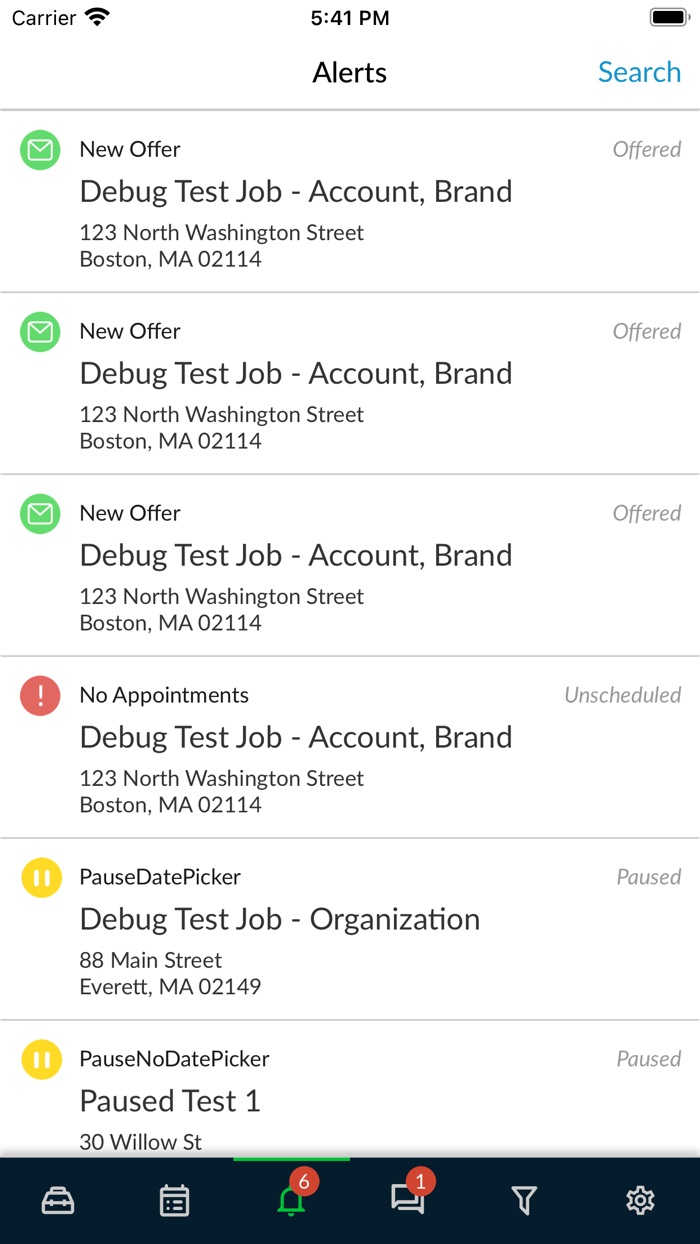This screenshot has width=700, height=1244.
Task: Select the alerts bell tab
Action: (x=290, y=1200)
